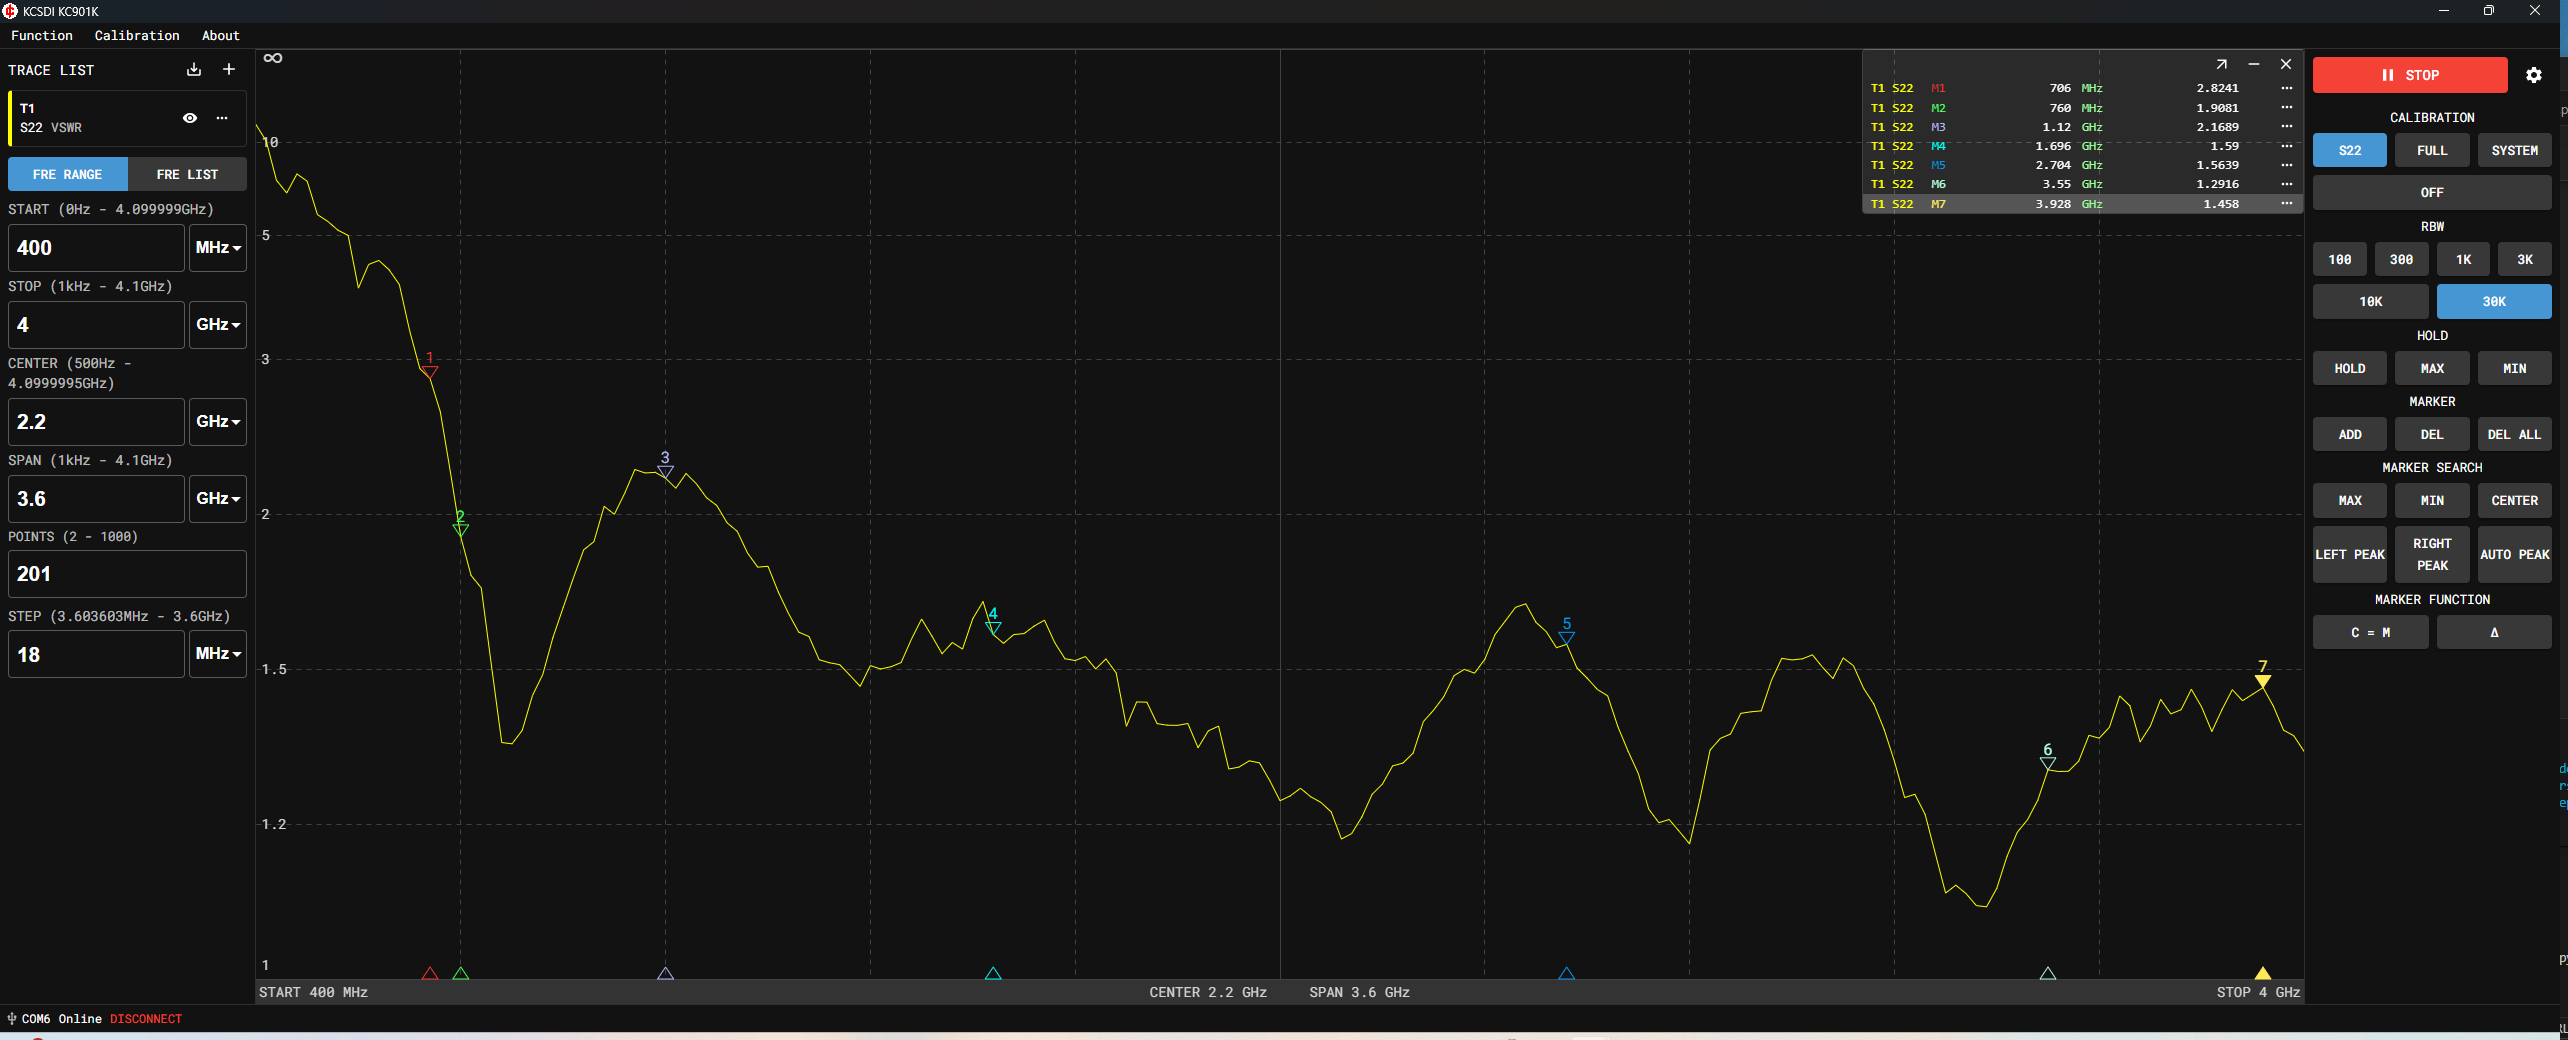Click the infinity icon above the chart
This screenshot has height=1040, width=2568.
[x=273, y=58]
